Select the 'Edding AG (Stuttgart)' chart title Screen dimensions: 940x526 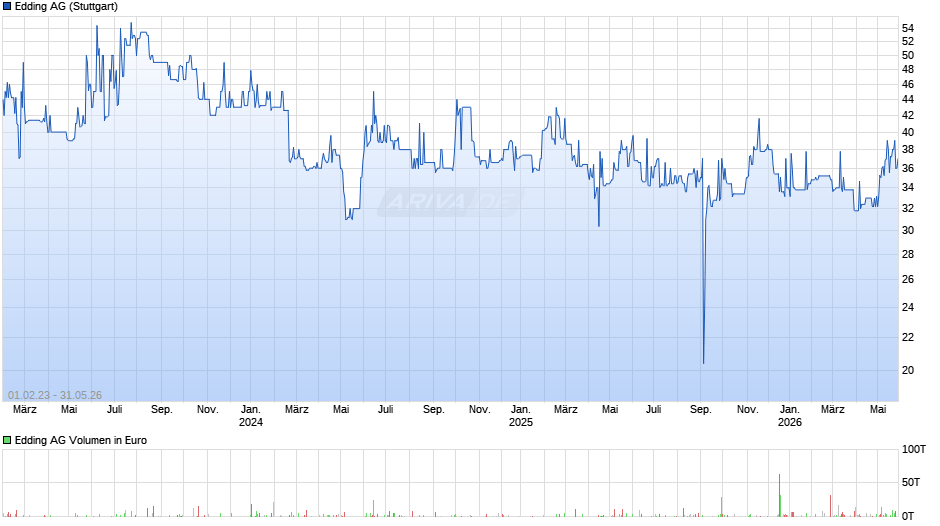click(66, 7)
